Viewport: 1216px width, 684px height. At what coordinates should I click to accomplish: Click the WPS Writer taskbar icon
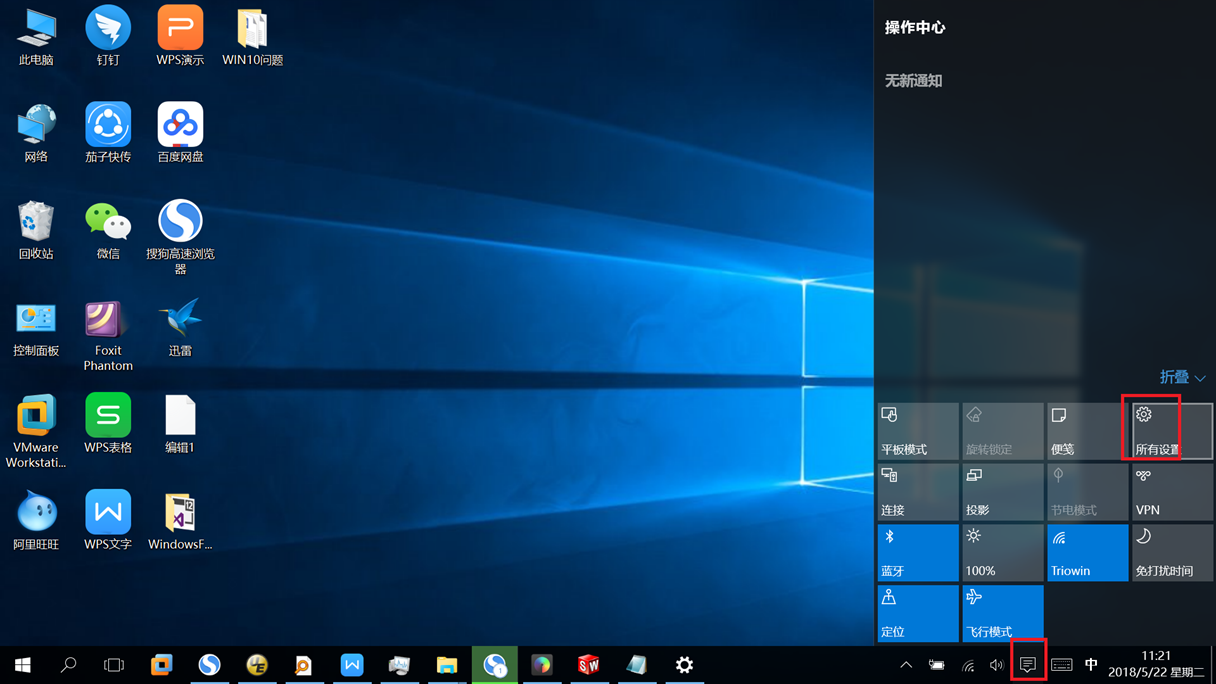pos(352,665)
